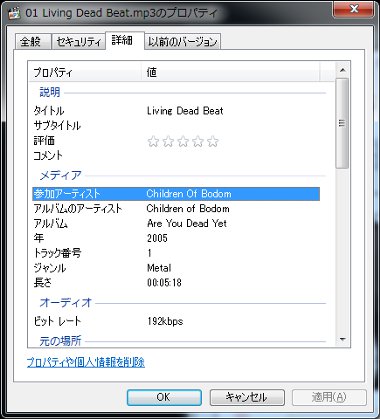Switch to the 全般 tab
This screenshot has height=419, width=380.
(32, 42)
